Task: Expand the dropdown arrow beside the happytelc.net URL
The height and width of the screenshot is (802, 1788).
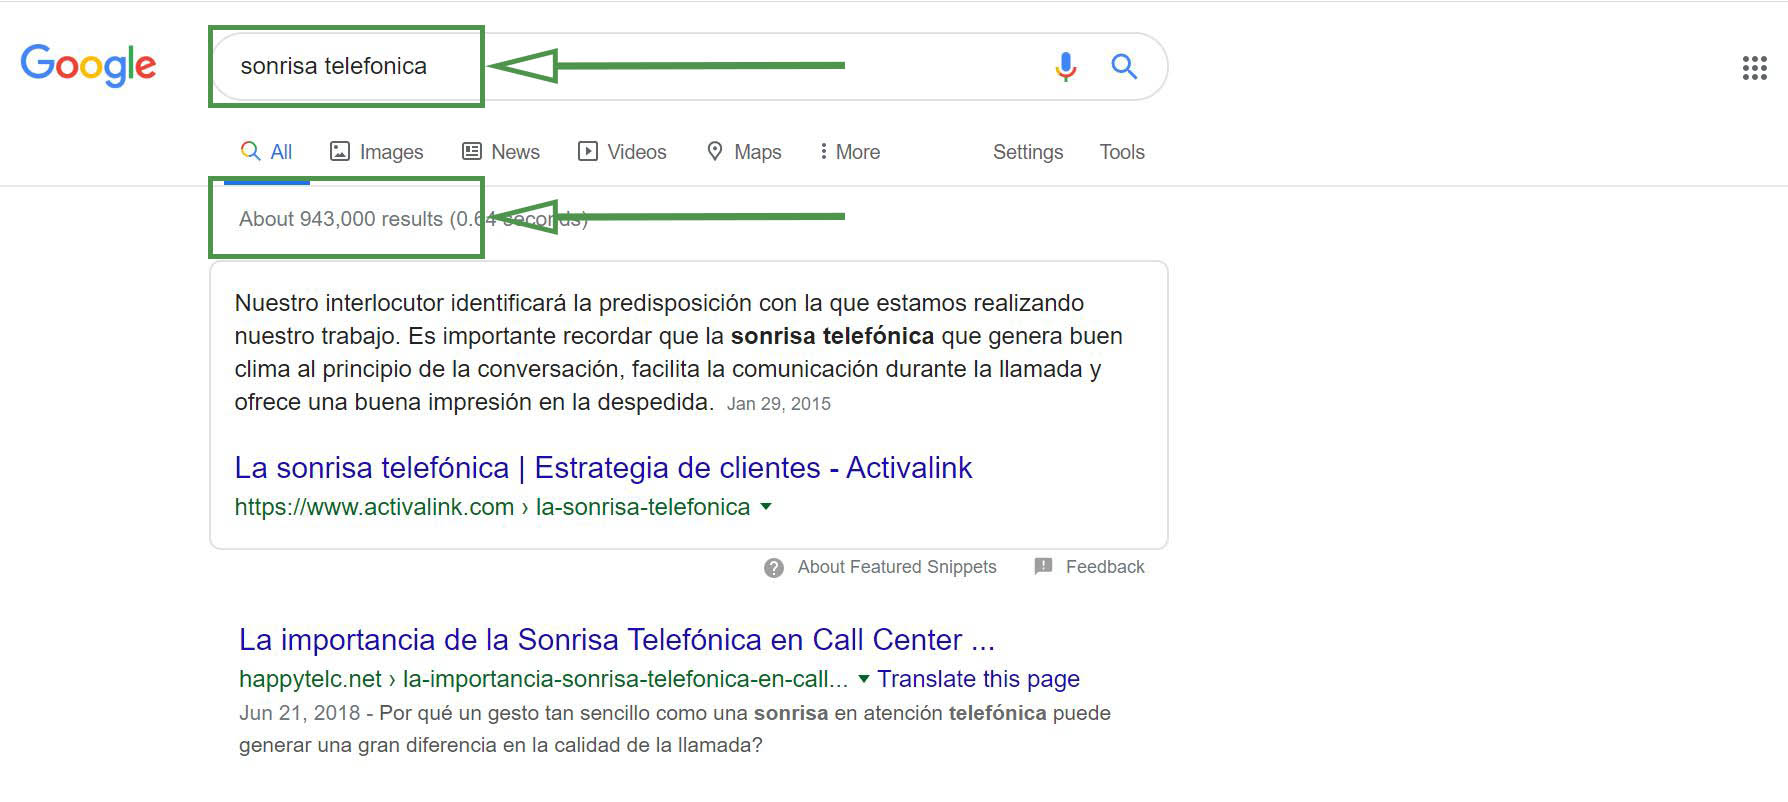Action: (864, 679)
